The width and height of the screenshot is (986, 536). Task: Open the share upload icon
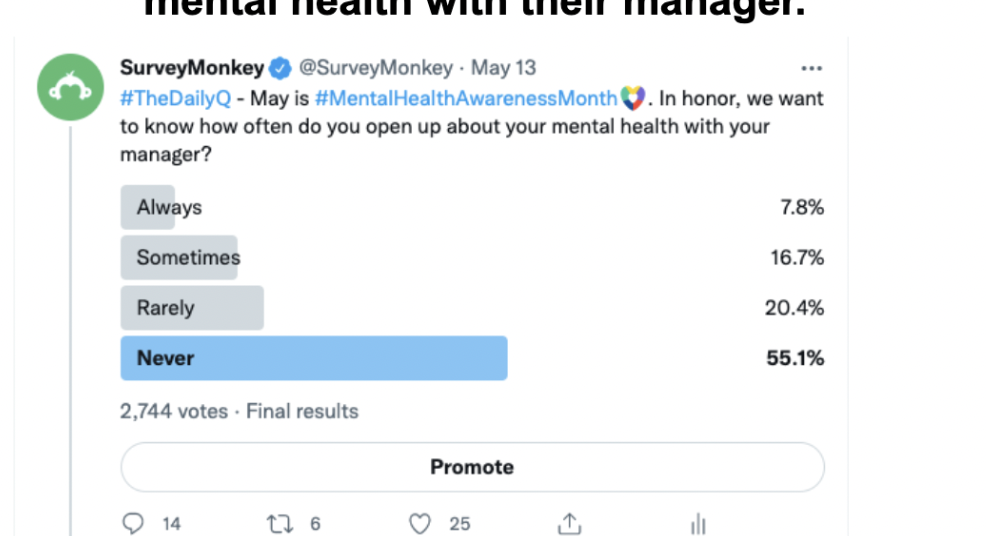570,523
